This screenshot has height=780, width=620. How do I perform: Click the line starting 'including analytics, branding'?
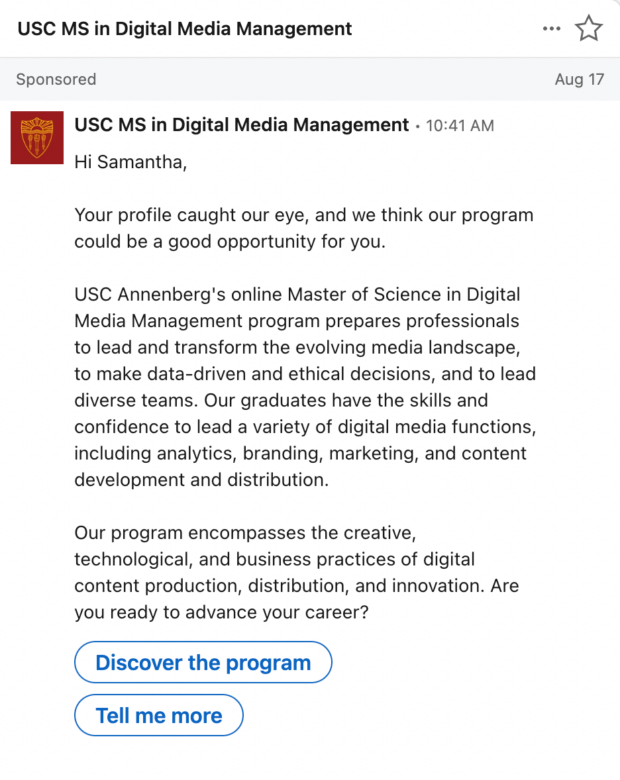tap(300, 454)
